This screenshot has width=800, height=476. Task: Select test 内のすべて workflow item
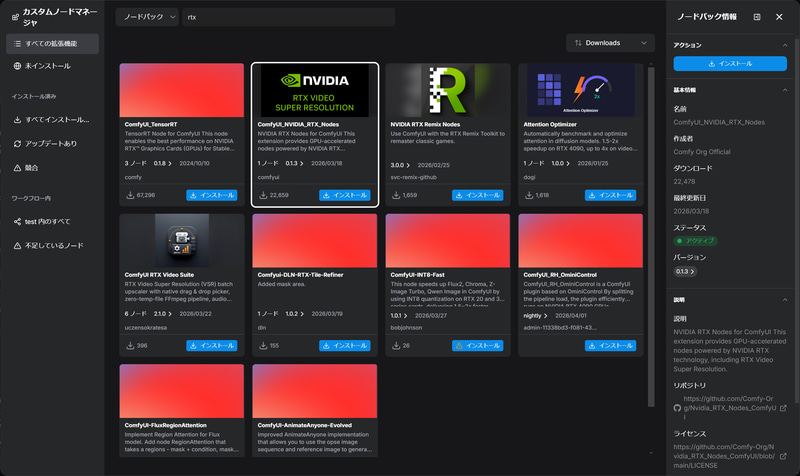tap(53, 221)
